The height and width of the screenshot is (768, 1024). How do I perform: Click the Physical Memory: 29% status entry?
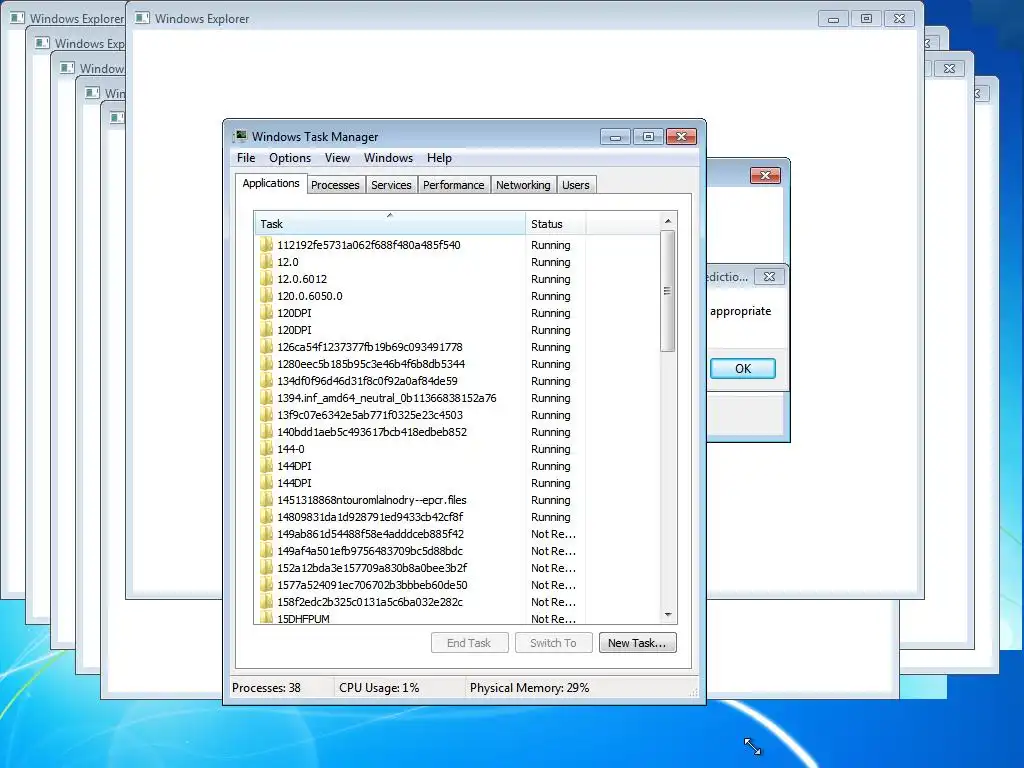(529, 688)
